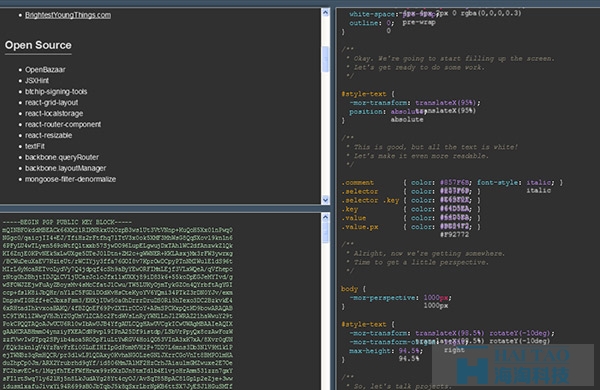Click the body selector
Viewport: 600px width, 390px height.
tap(349, 289)
